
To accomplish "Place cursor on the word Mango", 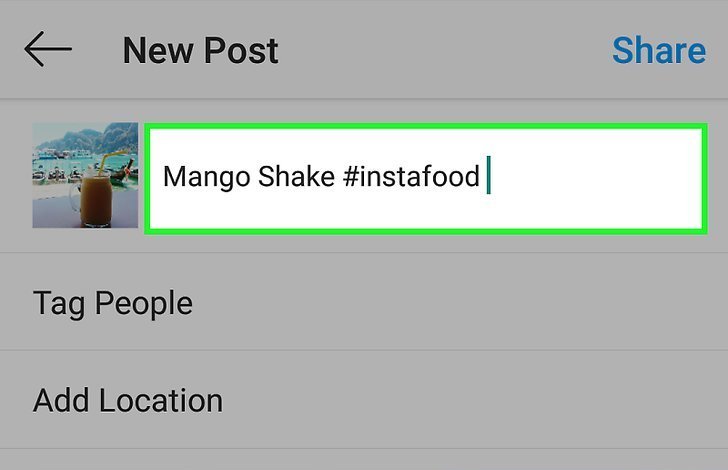I will click(x=207, y=177).
